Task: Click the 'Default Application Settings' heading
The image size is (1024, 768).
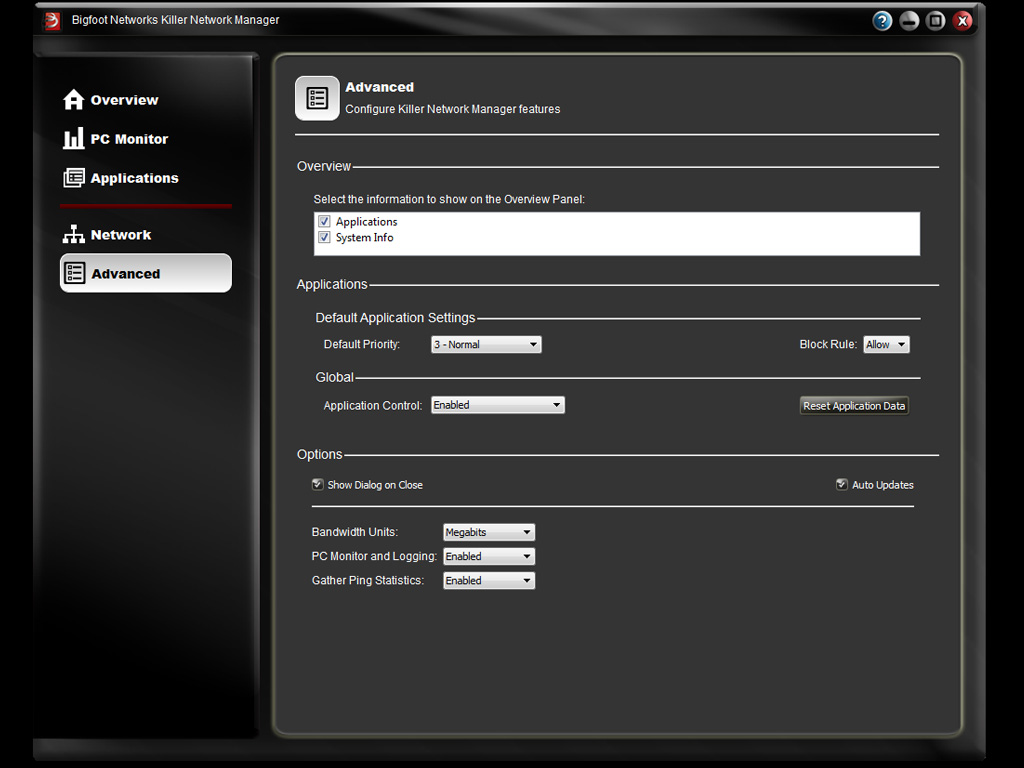Action: tap(395, 318)
